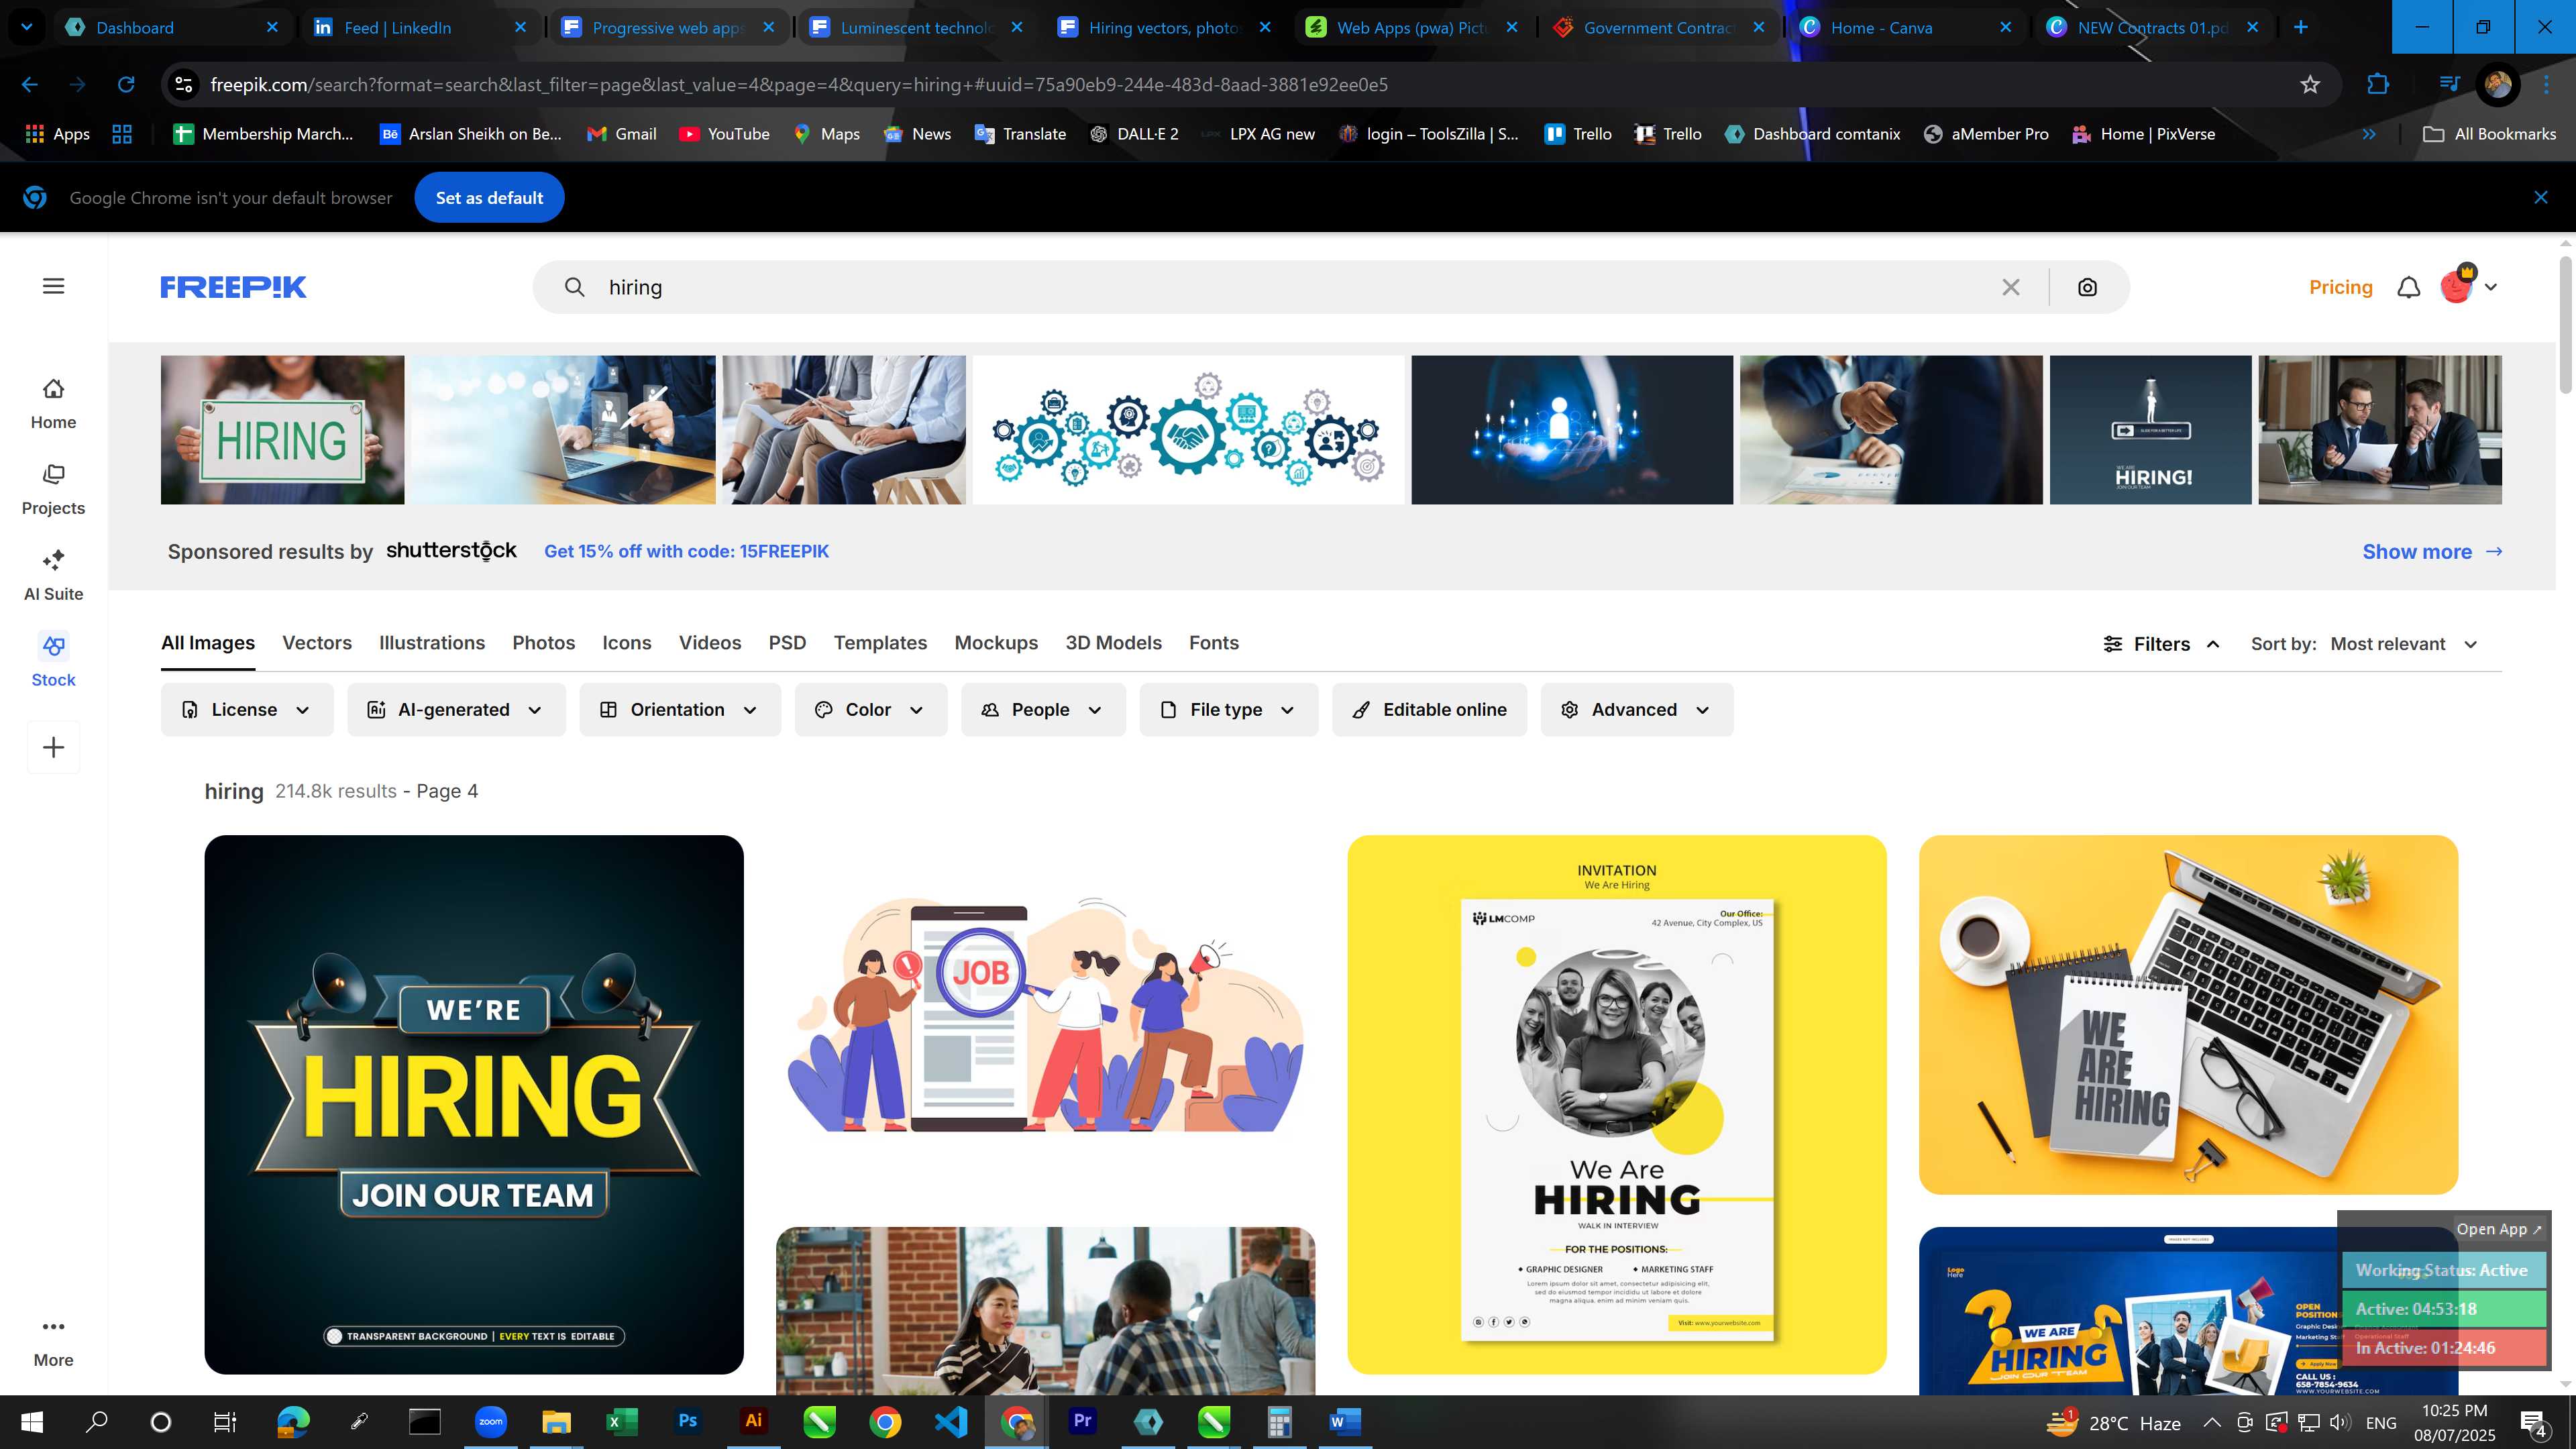Viewport: 2576px width, 1449px height.
Task: Select the Illustrations tab
Action: 432,643
